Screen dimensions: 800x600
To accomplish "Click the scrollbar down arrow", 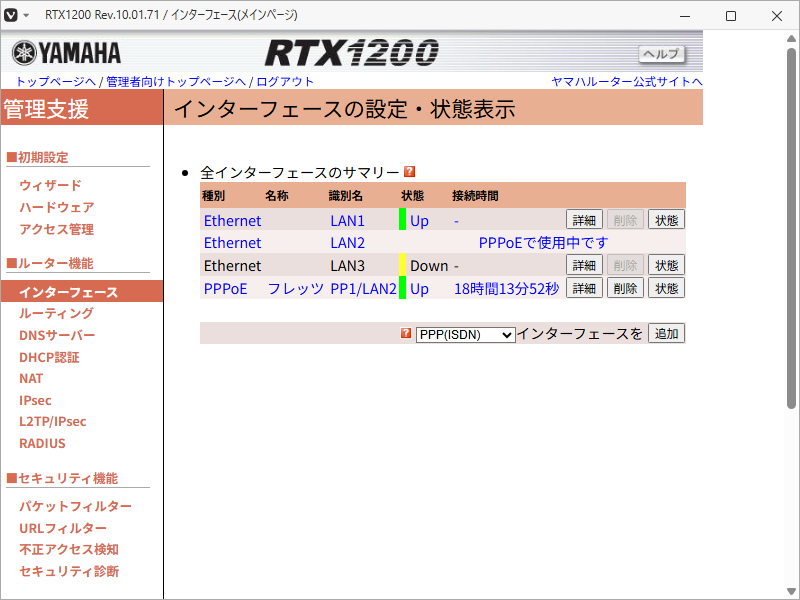I will click(x=791, y=592).
